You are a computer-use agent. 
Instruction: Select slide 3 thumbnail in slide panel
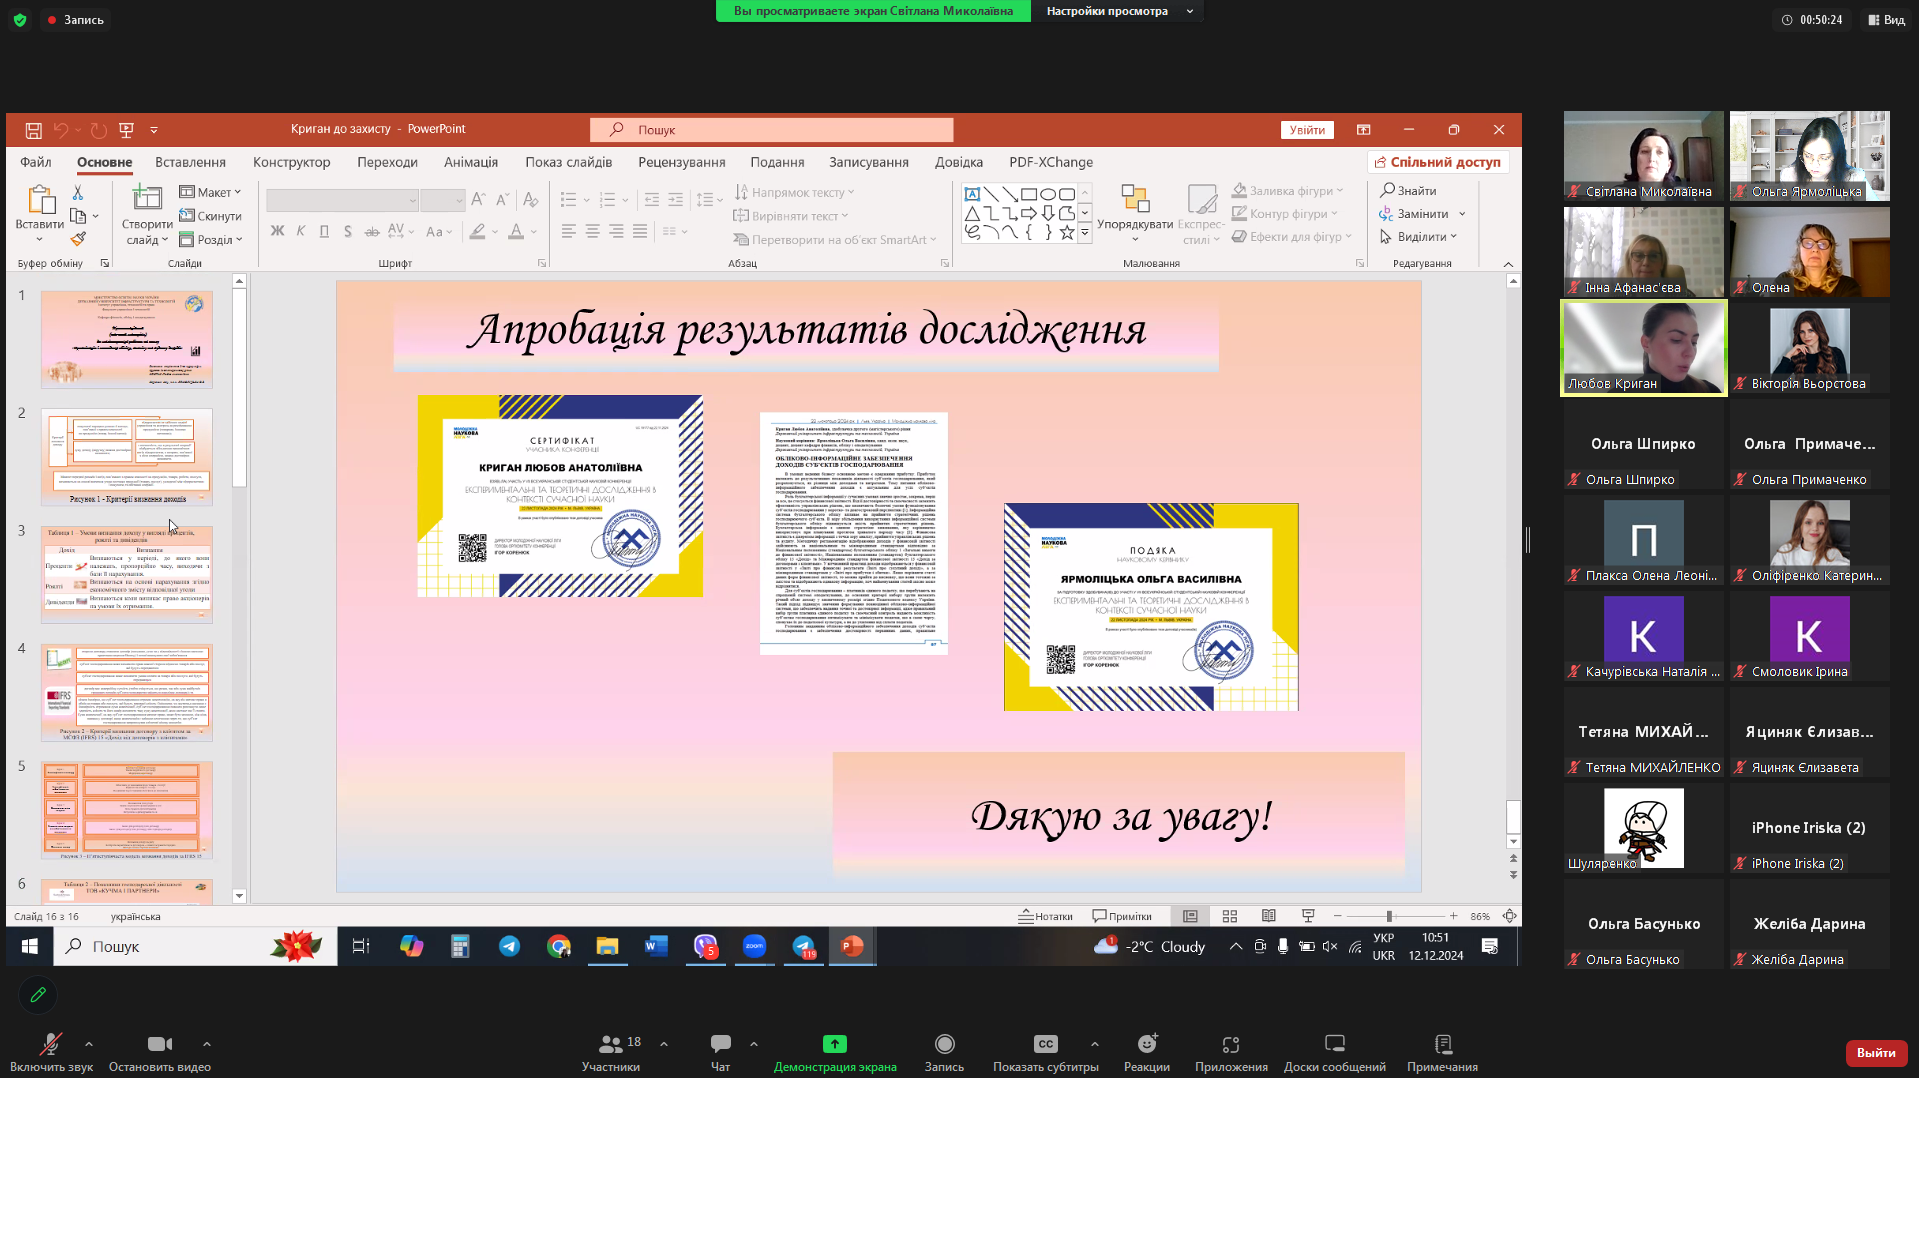[x=127, y=574]
